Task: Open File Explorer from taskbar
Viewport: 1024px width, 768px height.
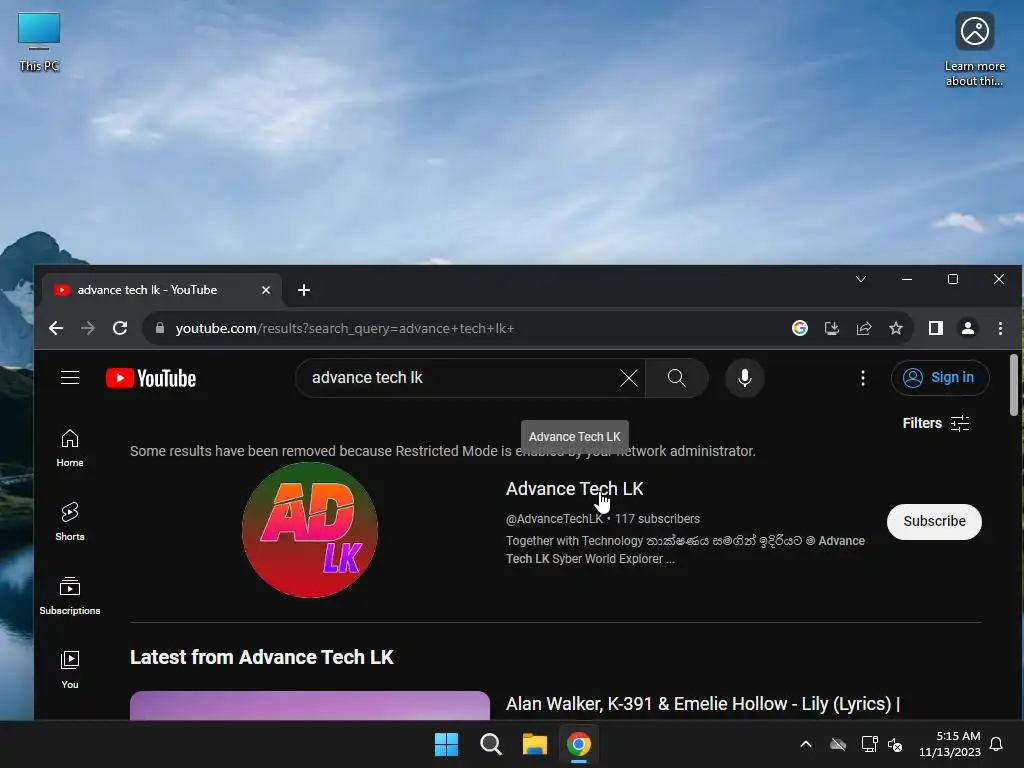Action: pos(535,744)
